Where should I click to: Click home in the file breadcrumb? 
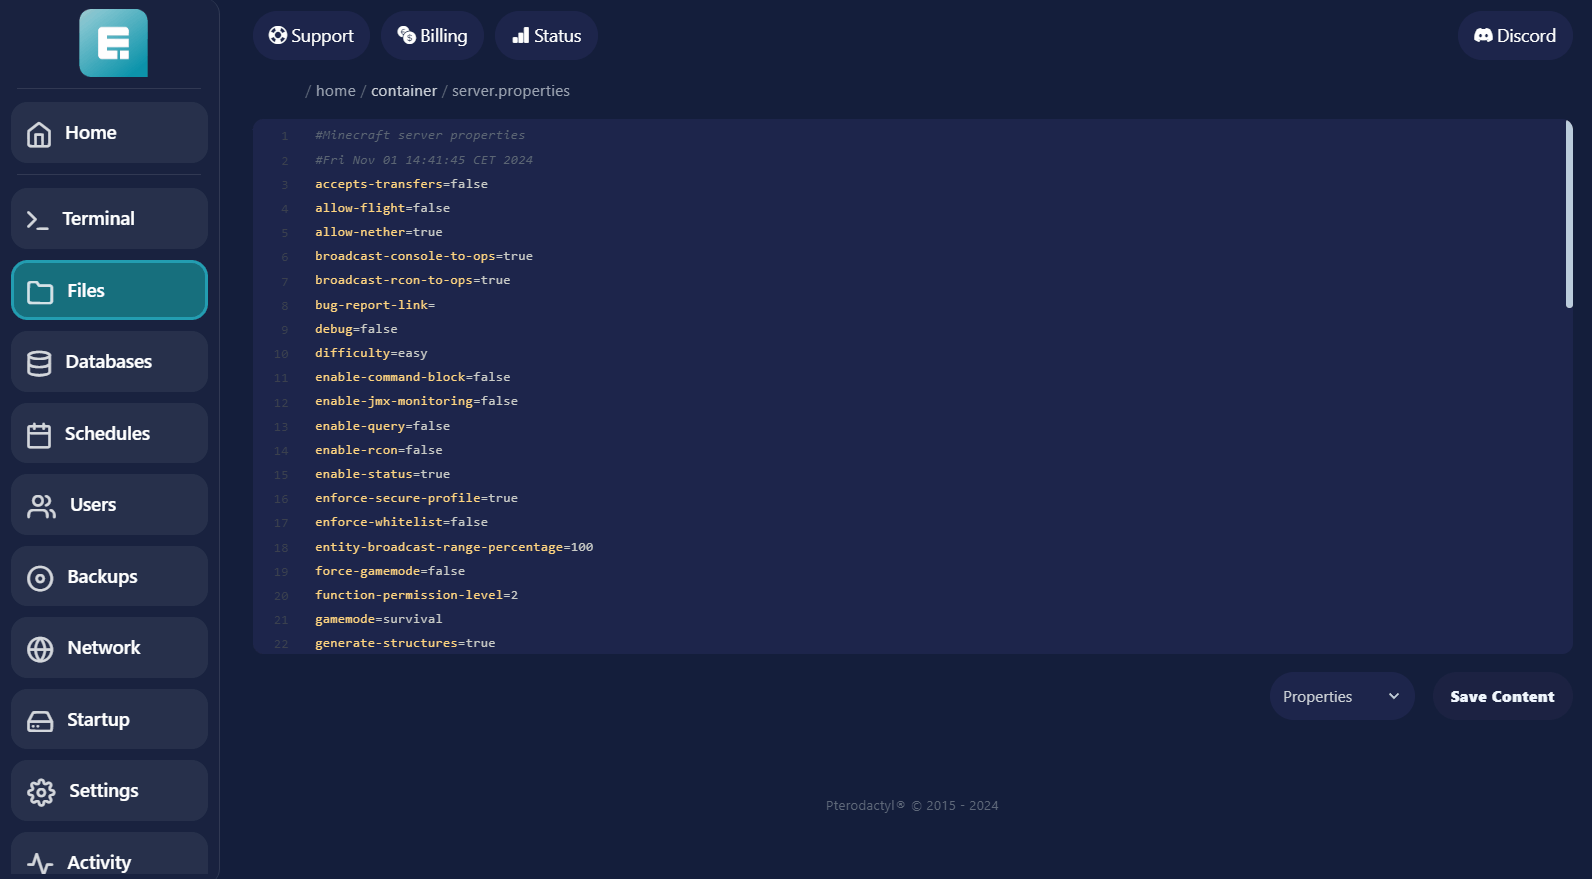click(336, 91)
